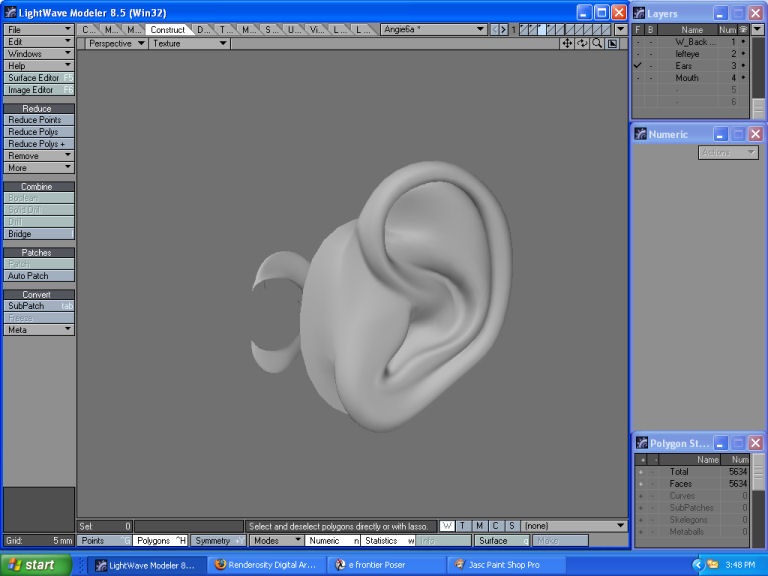Click the viewport move (pan) icon
This screenshot has width=768, height=576.
point(567,44)
